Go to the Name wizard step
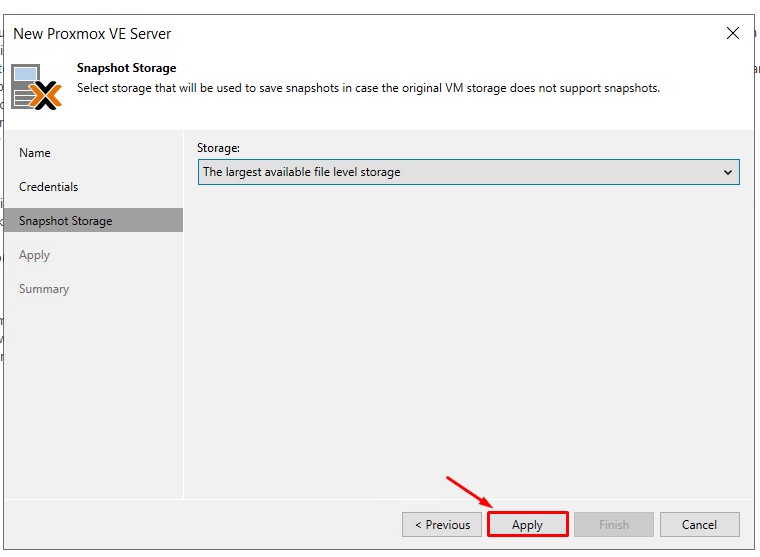Screen dimensions: 760x557 click(35, 153)
